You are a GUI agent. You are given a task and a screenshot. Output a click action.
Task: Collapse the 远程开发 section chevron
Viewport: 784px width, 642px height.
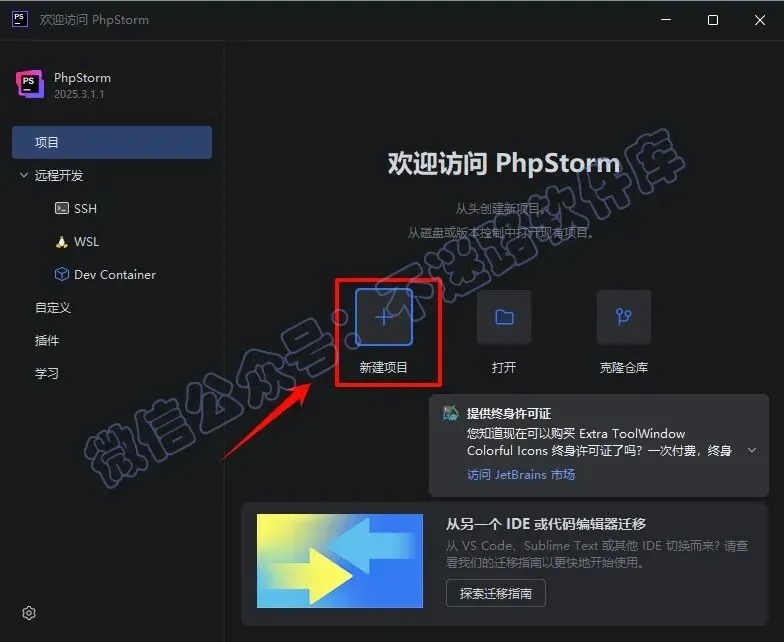click(24, 175)
